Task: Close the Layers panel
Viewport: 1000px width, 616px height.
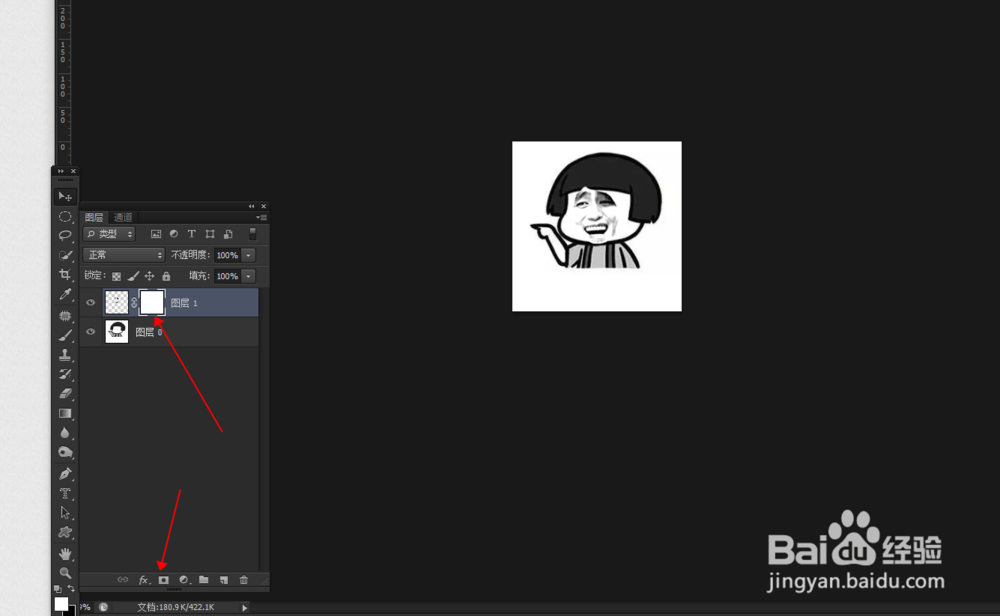Action: click(263, 206)
